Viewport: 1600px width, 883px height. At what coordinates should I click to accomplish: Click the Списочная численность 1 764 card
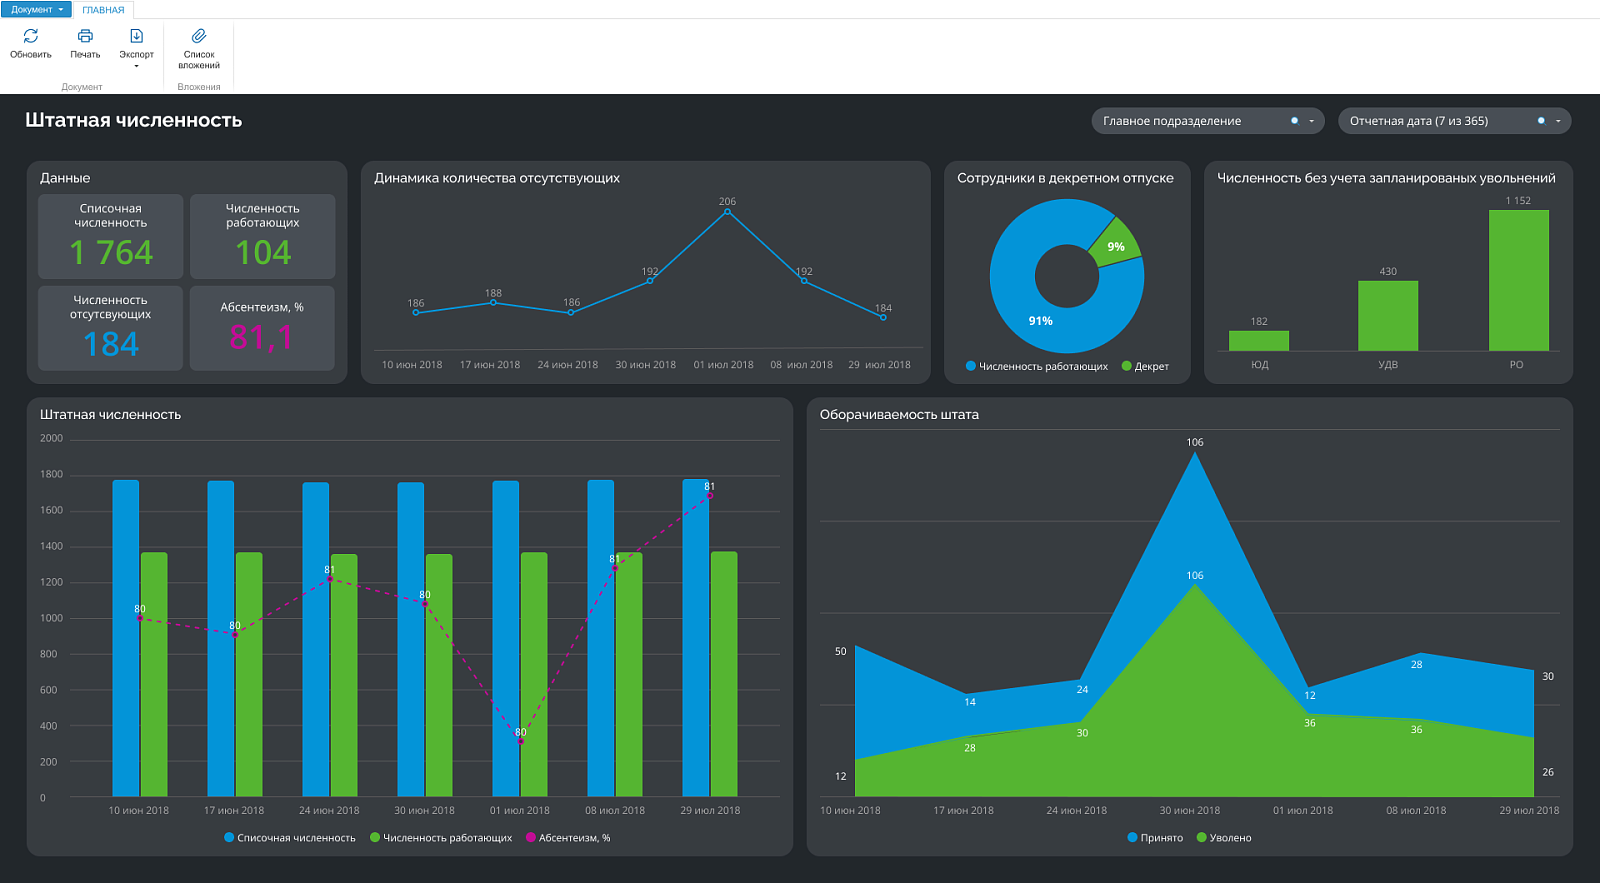click(x=111, y=237)
